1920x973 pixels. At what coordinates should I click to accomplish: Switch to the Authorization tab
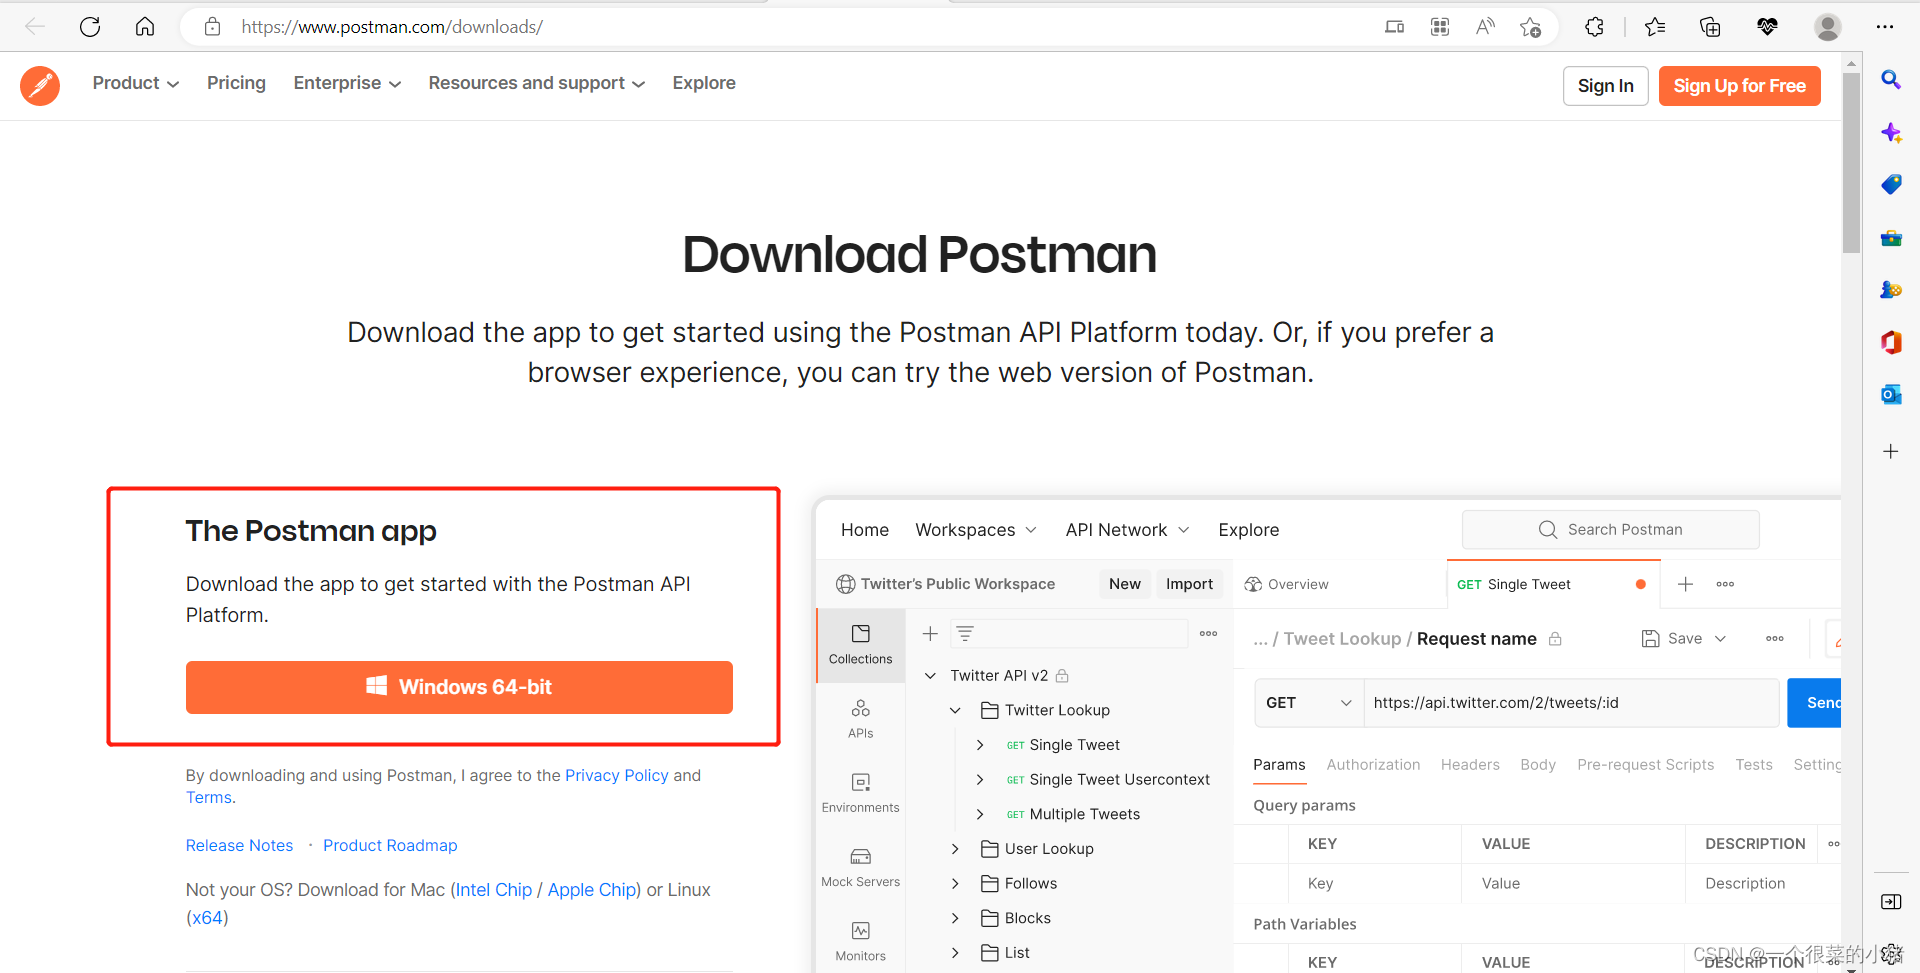(1373, 765)
